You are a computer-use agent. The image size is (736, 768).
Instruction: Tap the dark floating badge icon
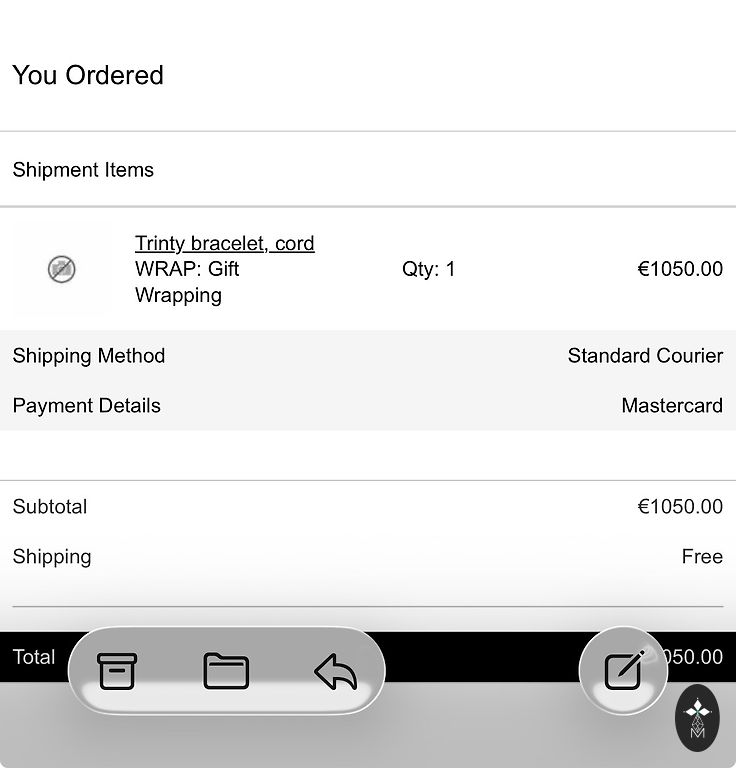[x=697, y=718]
